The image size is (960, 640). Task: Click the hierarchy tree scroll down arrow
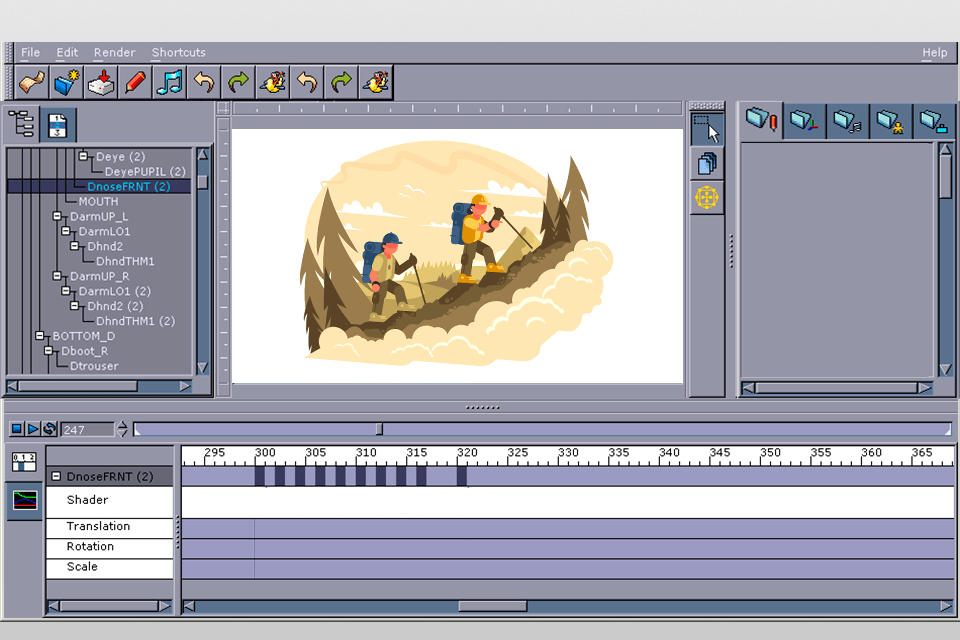tap(203, 367)
